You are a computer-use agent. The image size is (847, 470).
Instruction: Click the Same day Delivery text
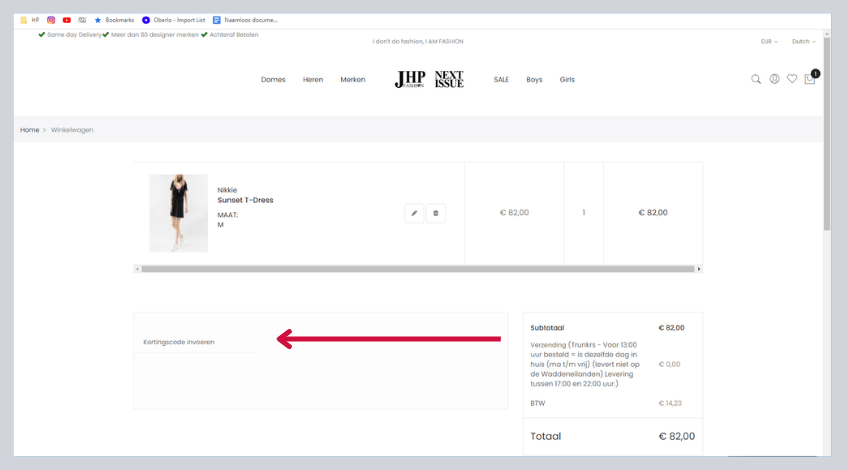point(74,35)
